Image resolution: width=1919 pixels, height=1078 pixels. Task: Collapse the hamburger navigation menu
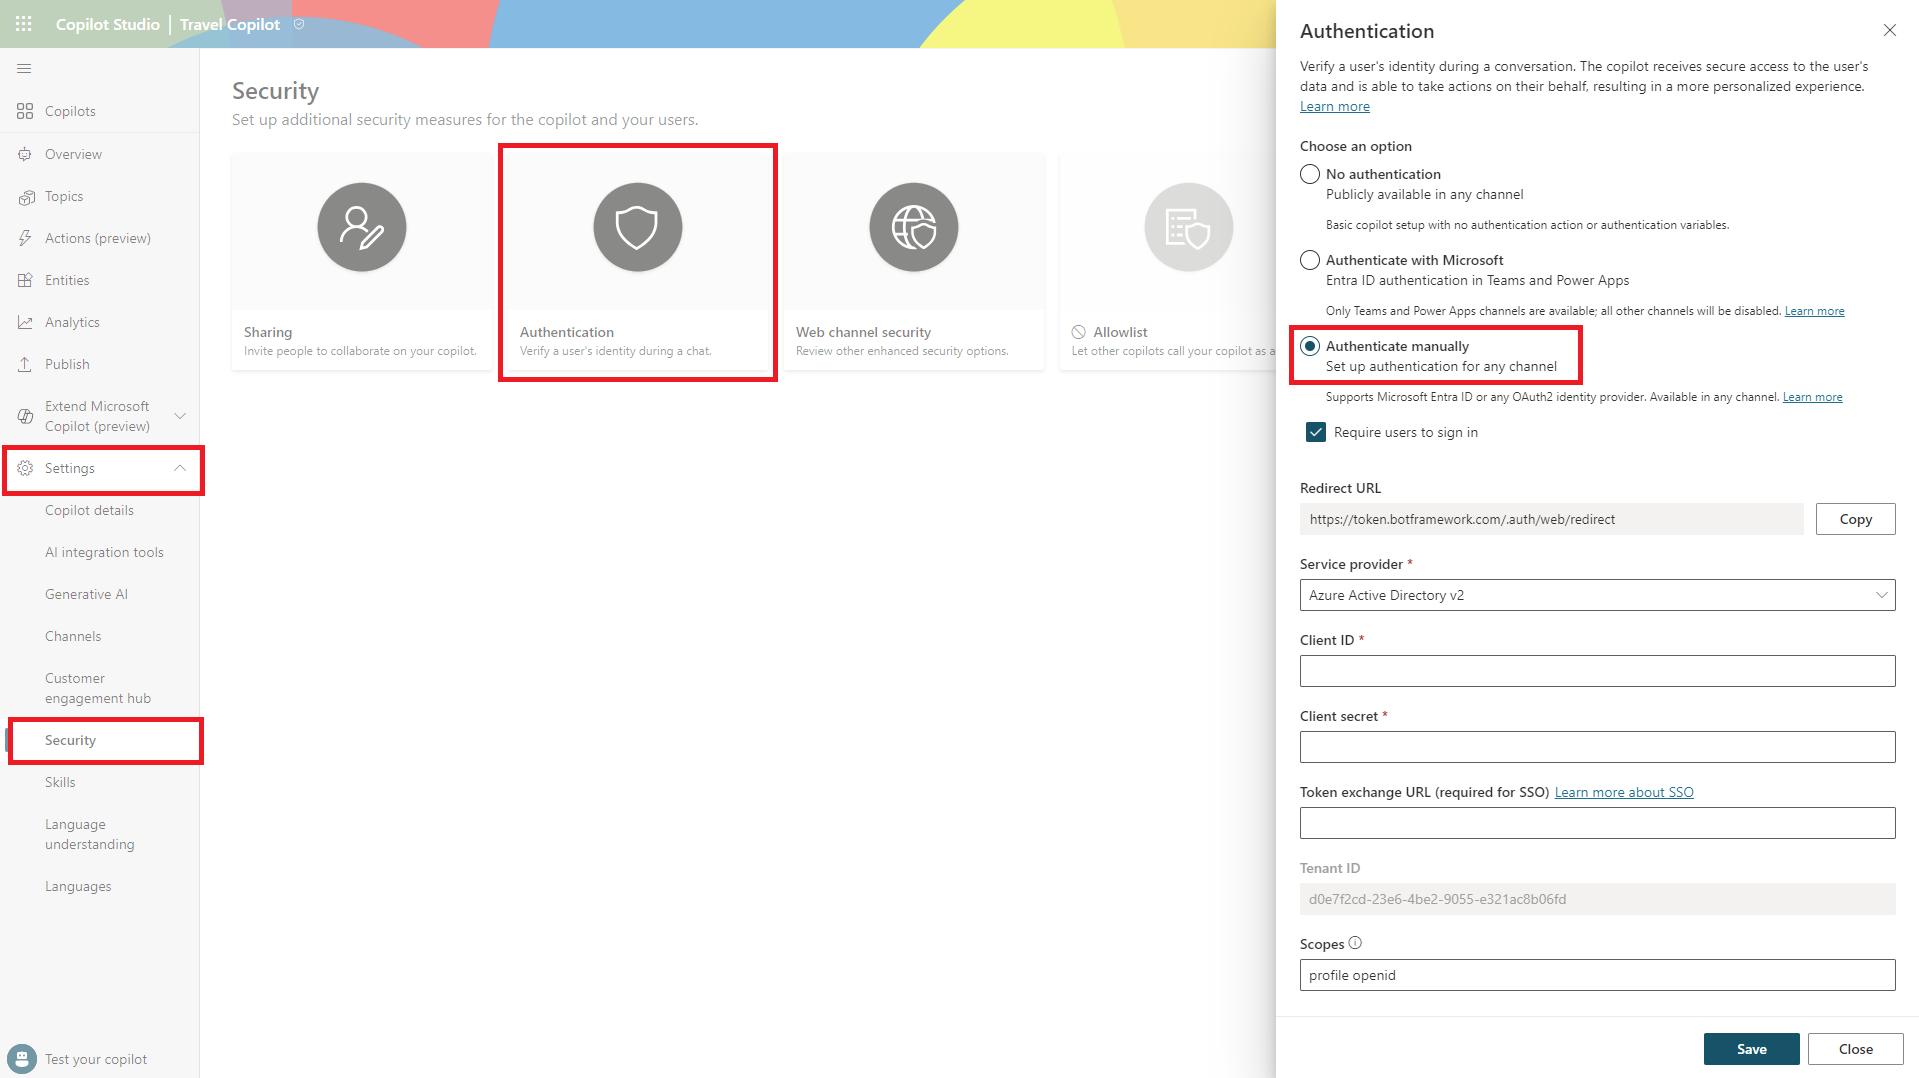pyautogui.click(x=24, y=69)
